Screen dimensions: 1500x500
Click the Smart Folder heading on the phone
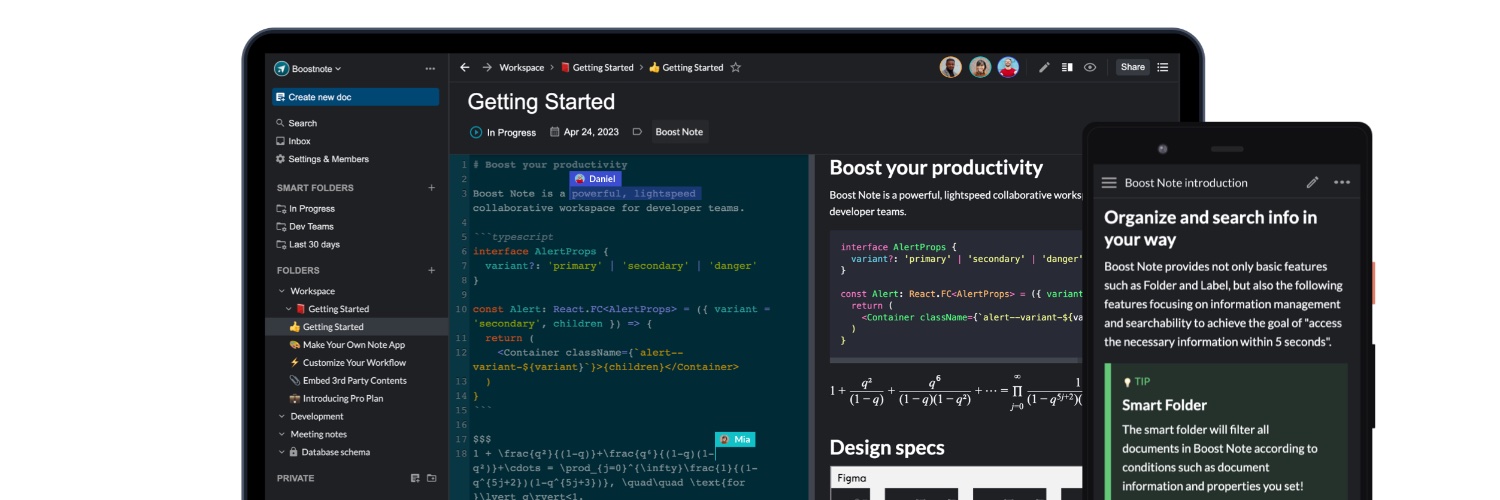[1164, 405]
